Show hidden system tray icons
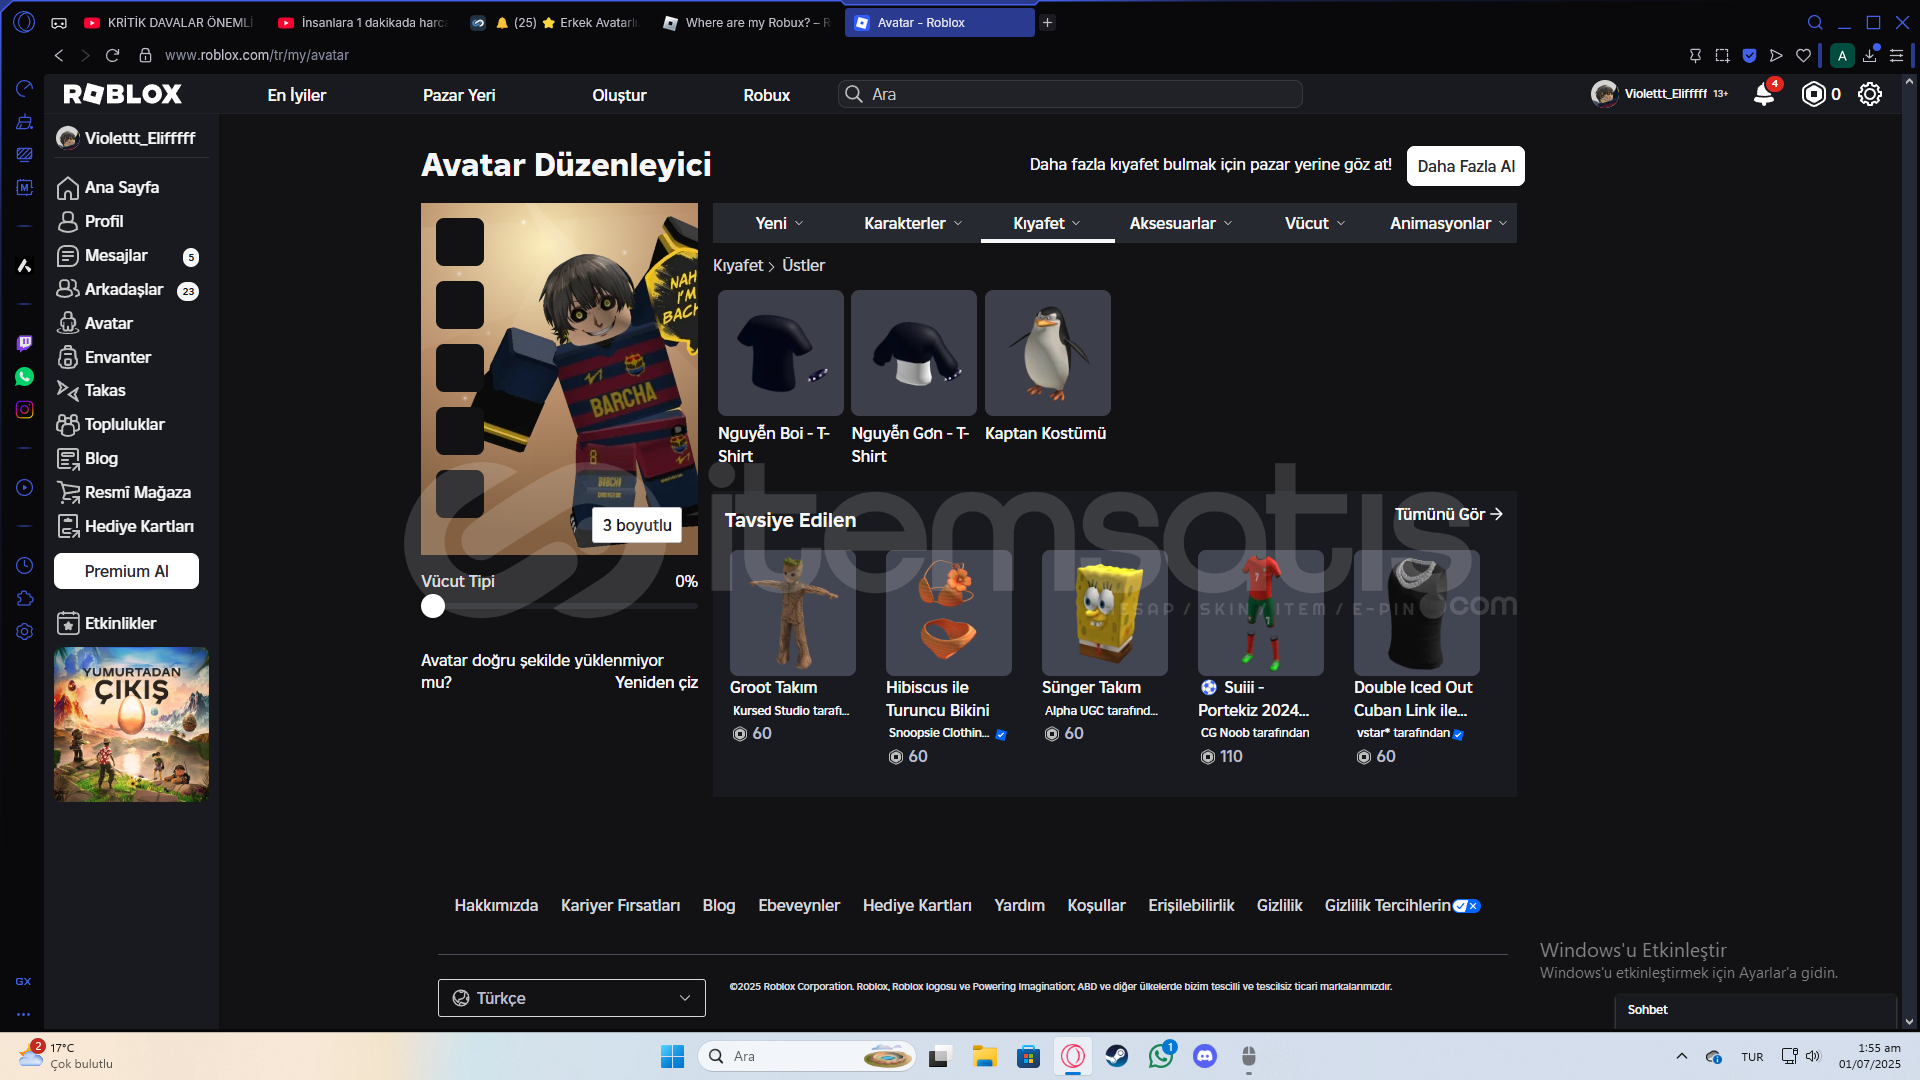This screenshot has width=1920, height=1080. [x=1682, y=1056]
